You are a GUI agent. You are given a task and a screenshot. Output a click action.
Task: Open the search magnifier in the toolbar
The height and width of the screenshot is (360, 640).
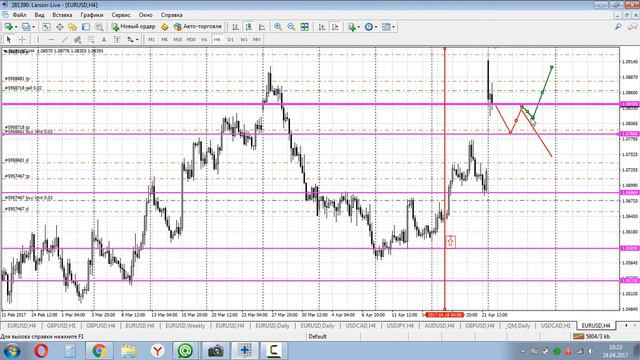(618, 27)
